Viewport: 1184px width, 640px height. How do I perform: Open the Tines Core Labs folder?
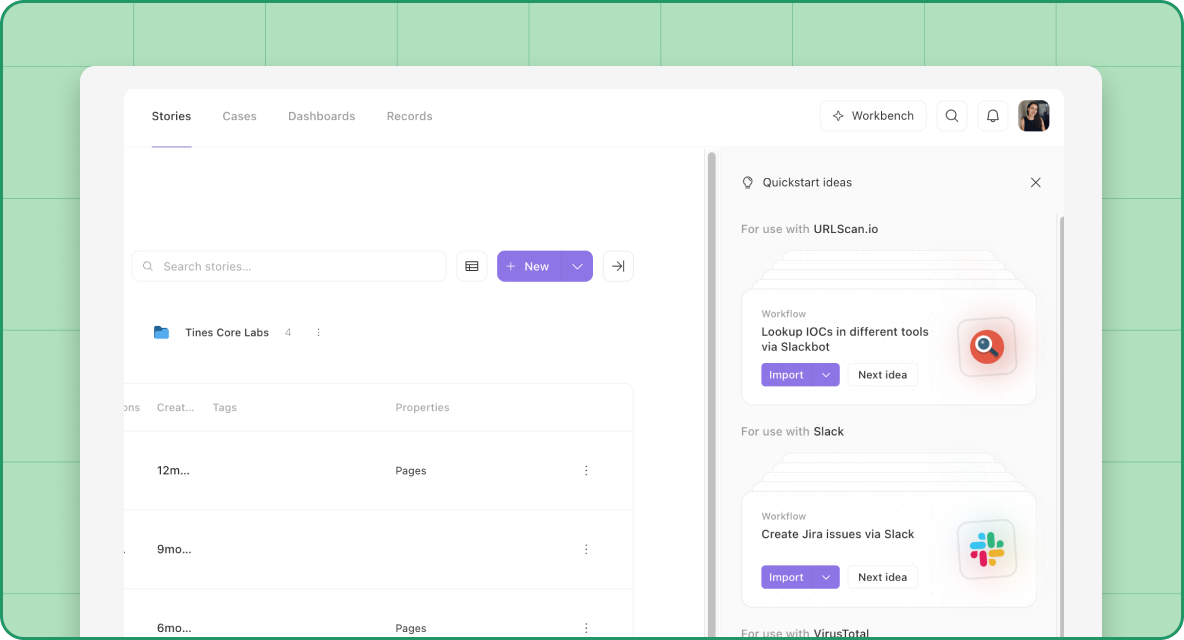pos(227,333)
